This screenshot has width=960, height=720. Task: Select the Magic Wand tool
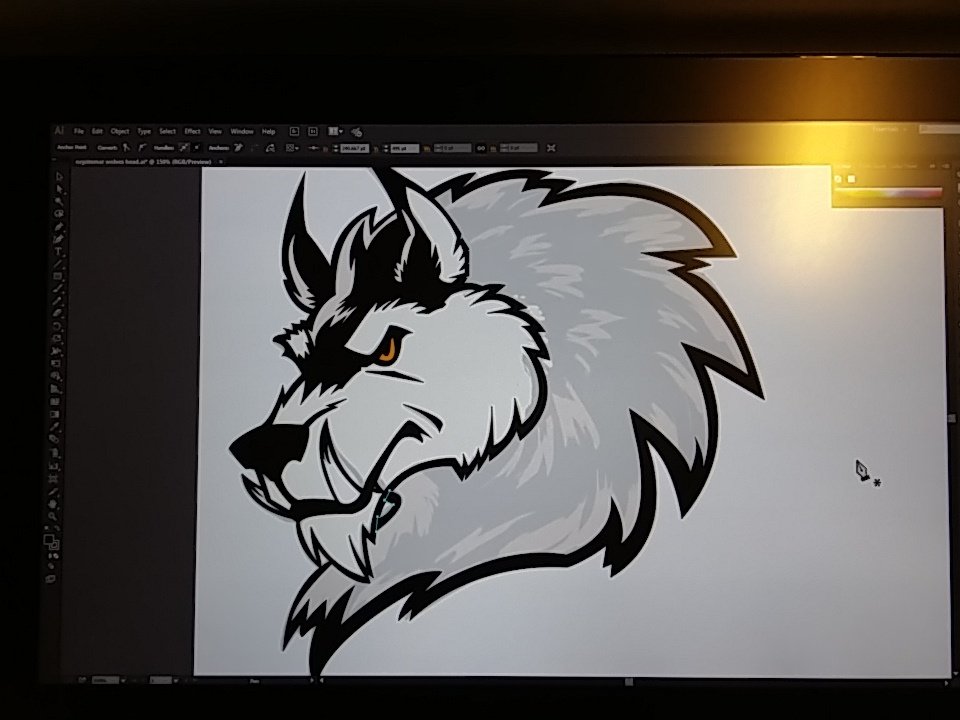(x=59, y=201)
